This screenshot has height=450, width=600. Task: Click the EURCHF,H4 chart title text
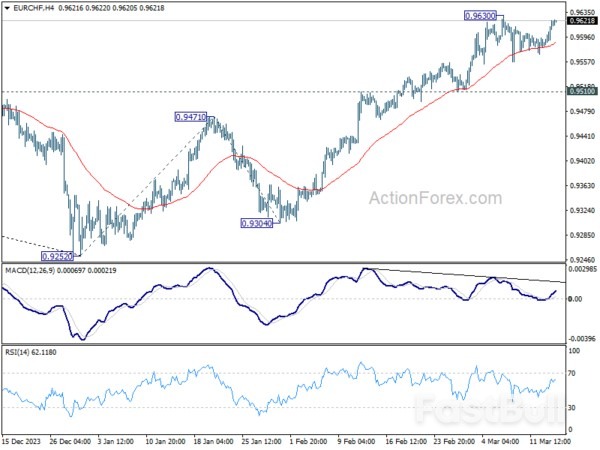click(x=34, y=8)
